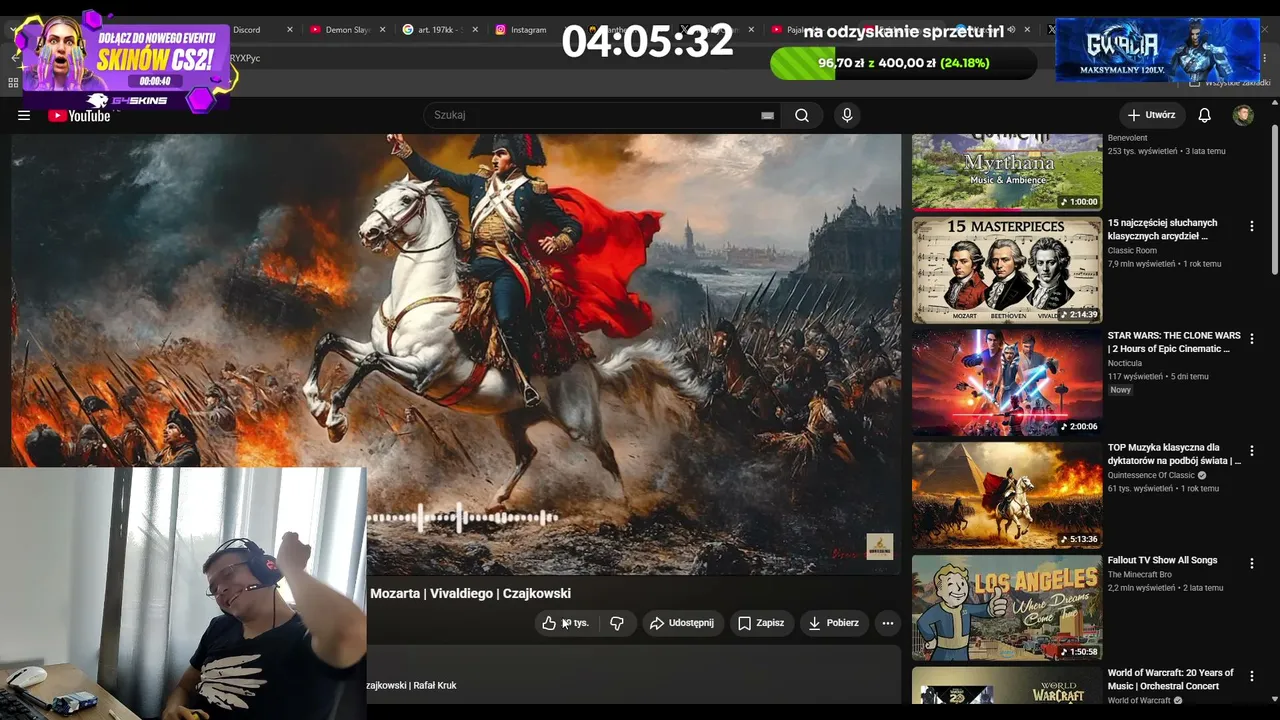Open the title '15 najczęściej słuchanych klasycznych arcydzieł'
Image resolution: width=1280 pixels, height=720 pixels.
(x=1163, y=229)
